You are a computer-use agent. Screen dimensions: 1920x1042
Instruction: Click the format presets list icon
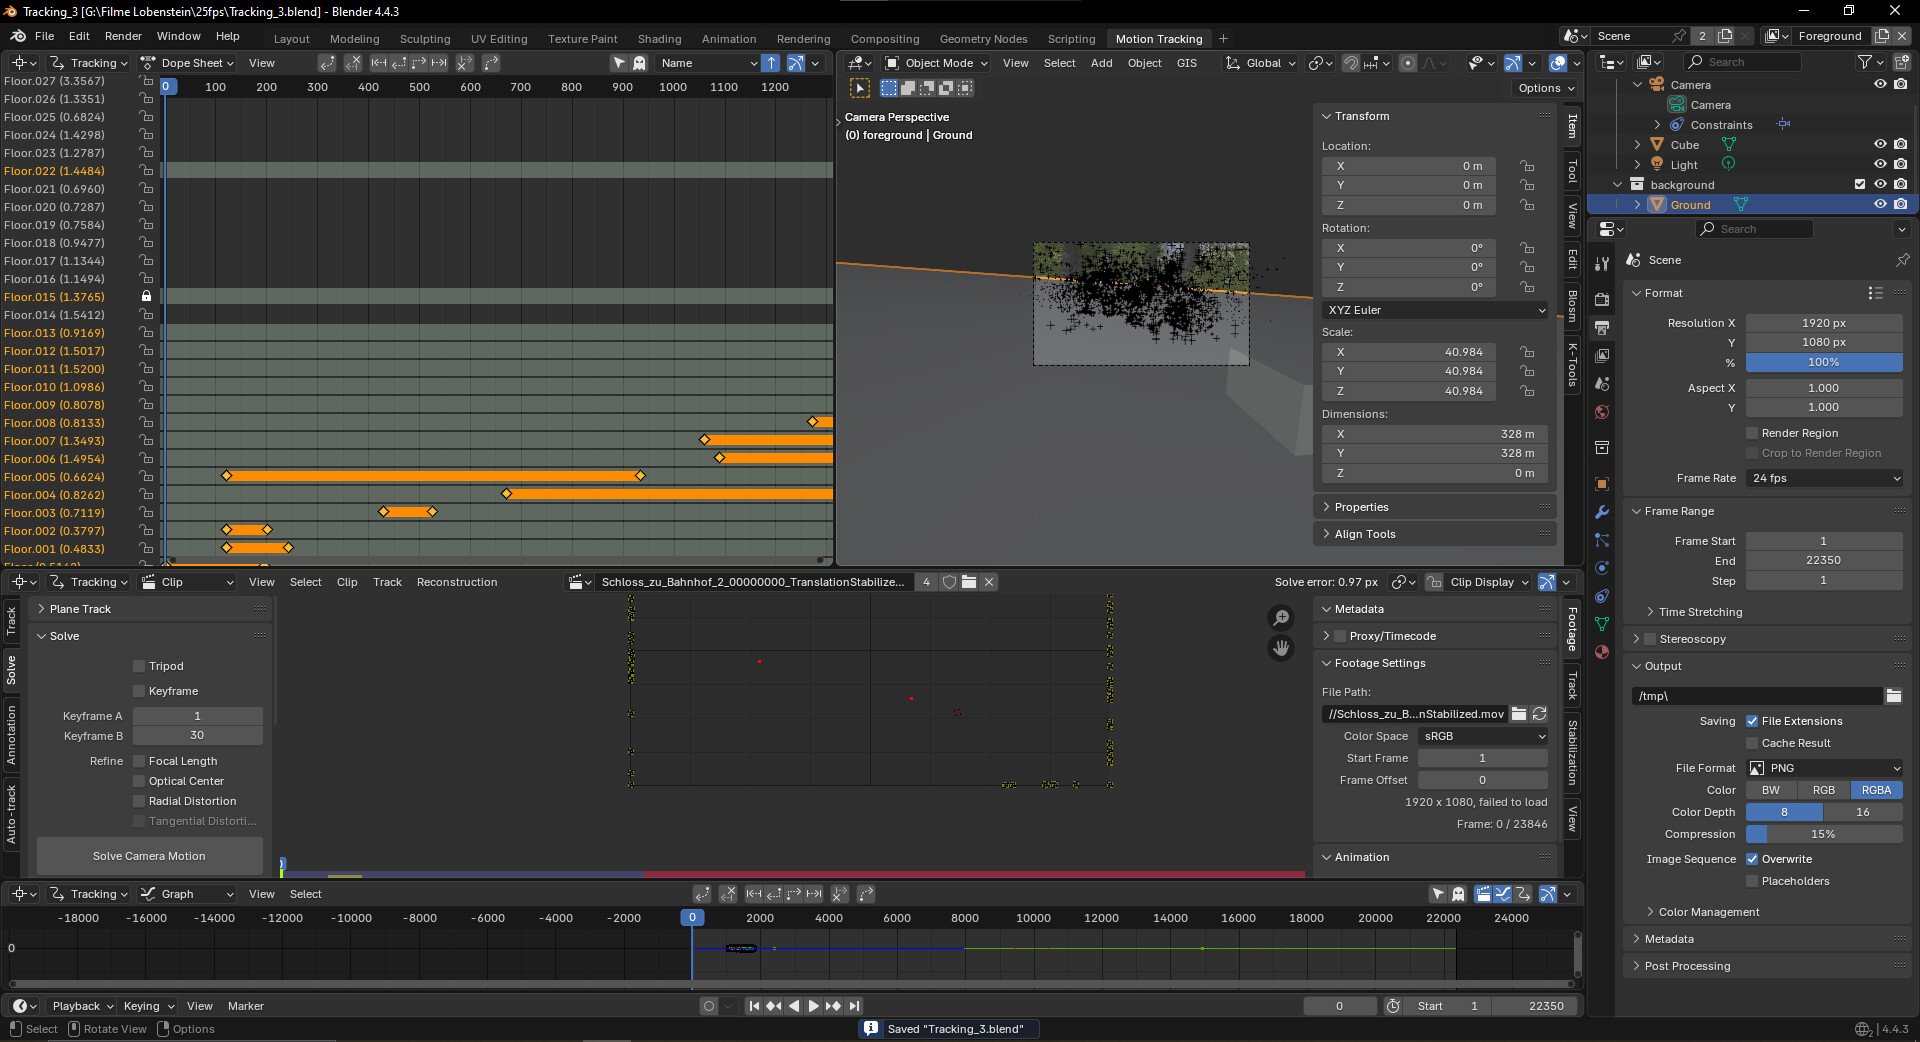tap(1875, 293)
